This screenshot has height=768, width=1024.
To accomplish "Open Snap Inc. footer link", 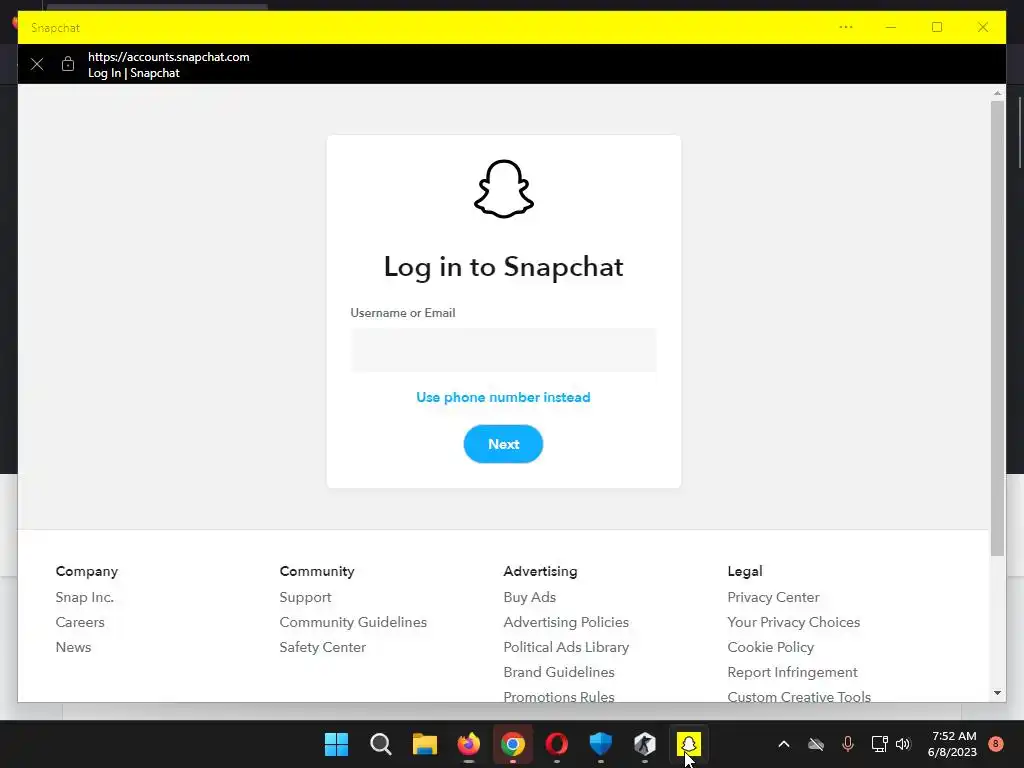I will tap(85, 597).
